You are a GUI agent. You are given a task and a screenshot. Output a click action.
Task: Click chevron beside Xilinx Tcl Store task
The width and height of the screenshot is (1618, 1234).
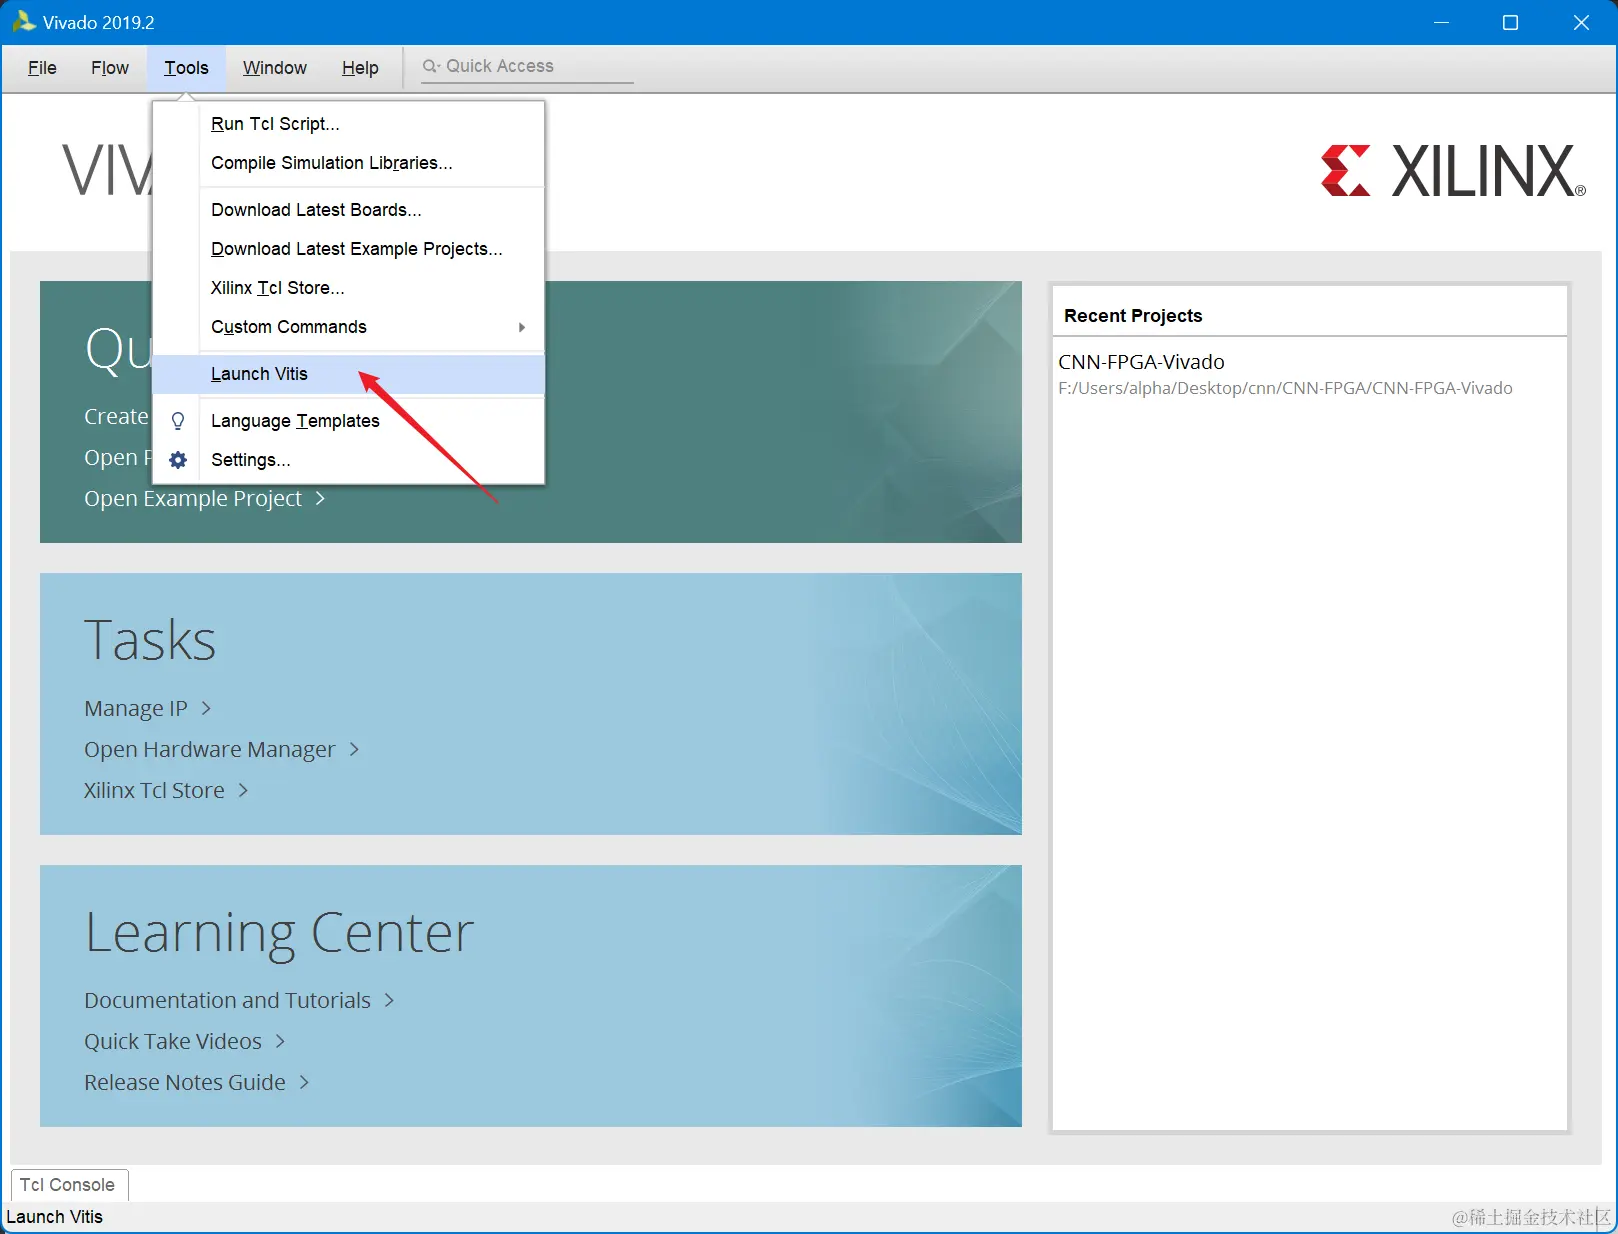point(243,790)
